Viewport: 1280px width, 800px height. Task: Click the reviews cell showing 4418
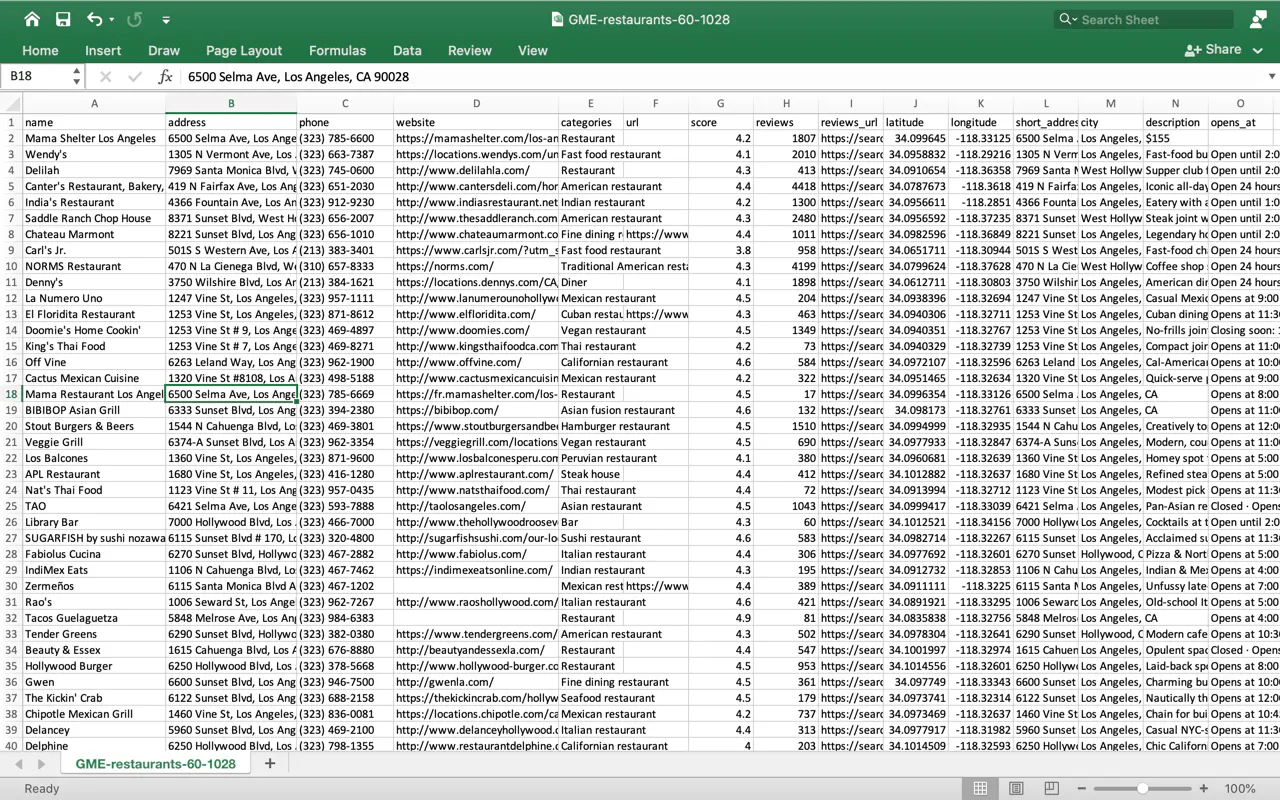(x=785, y=186)
